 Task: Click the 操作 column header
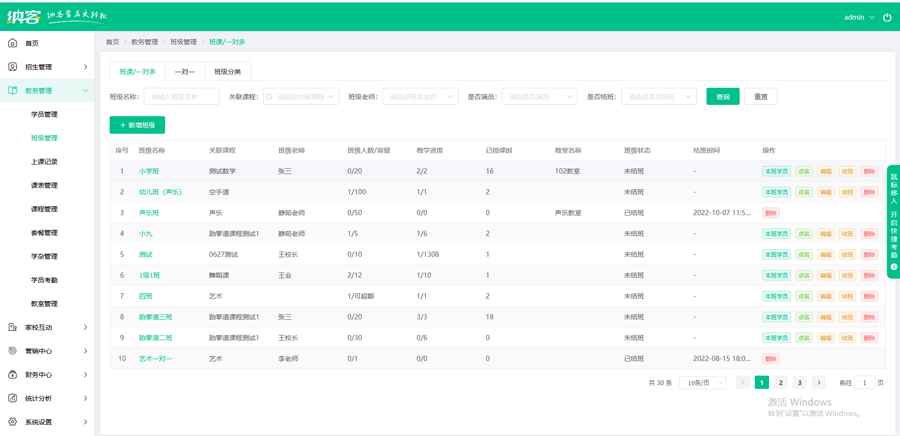769,150
